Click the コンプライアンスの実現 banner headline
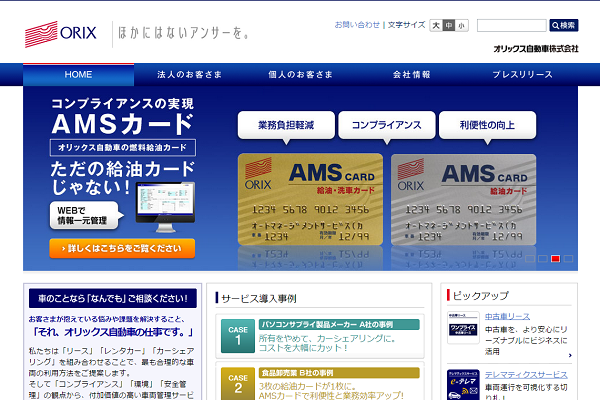Screen dimensions: 600x400 (122, 104)
